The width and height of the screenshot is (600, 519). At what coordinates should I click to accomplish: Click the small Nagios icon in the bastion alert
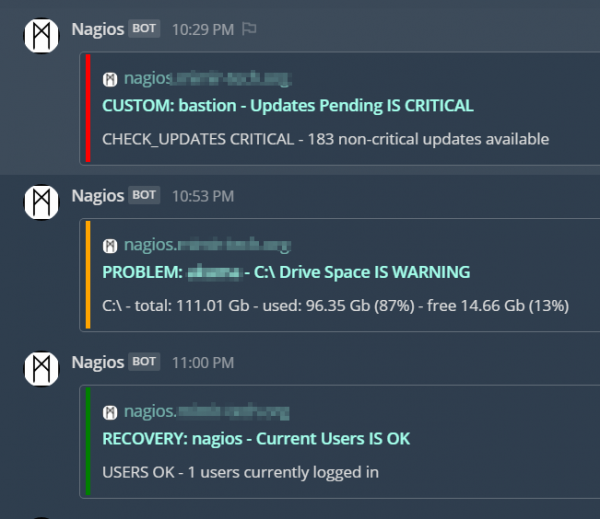point(111,78)
